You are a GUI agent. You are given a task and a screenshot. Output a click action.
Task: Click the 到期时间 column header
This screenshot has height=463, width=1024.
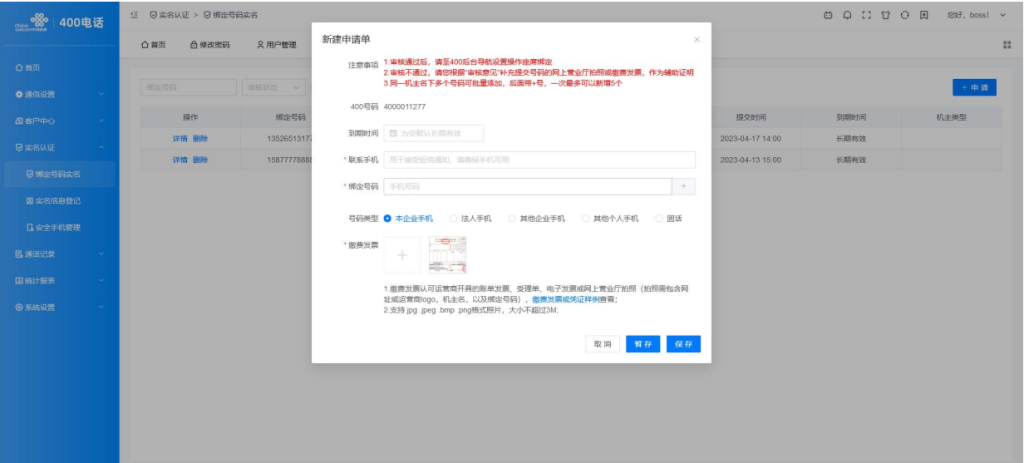(x=851, y=118)
